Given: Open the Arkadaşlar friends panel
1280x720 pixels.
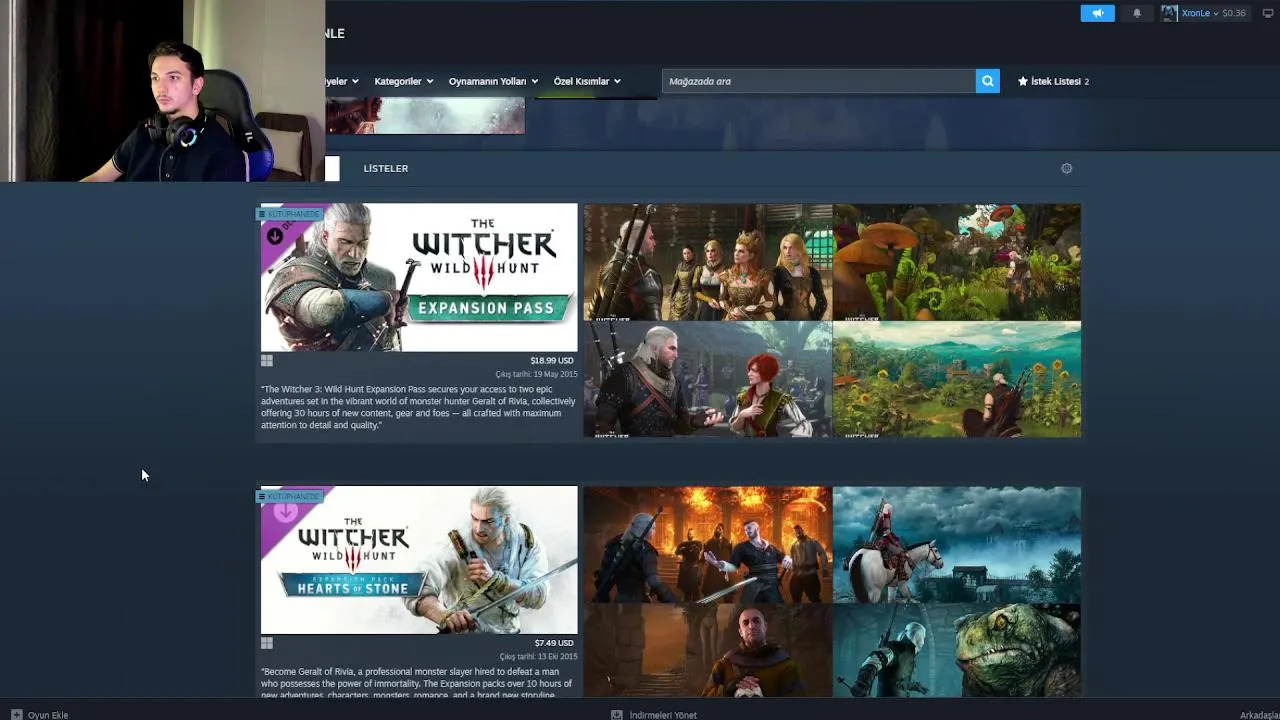Looking at the screenshot, I should 1259,715.
